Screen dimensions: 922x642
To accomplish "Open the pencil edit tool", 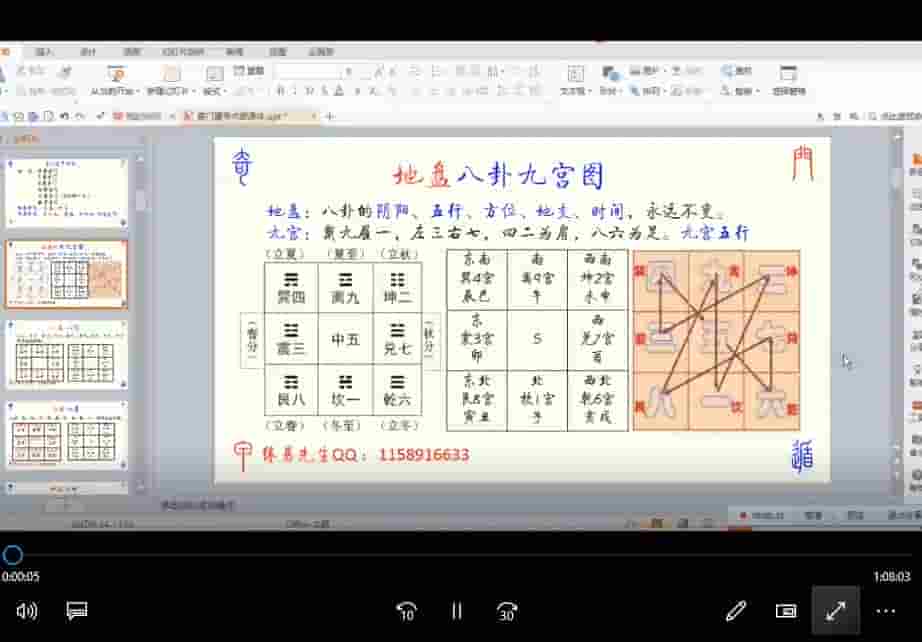I will click(x=736, y=610).
